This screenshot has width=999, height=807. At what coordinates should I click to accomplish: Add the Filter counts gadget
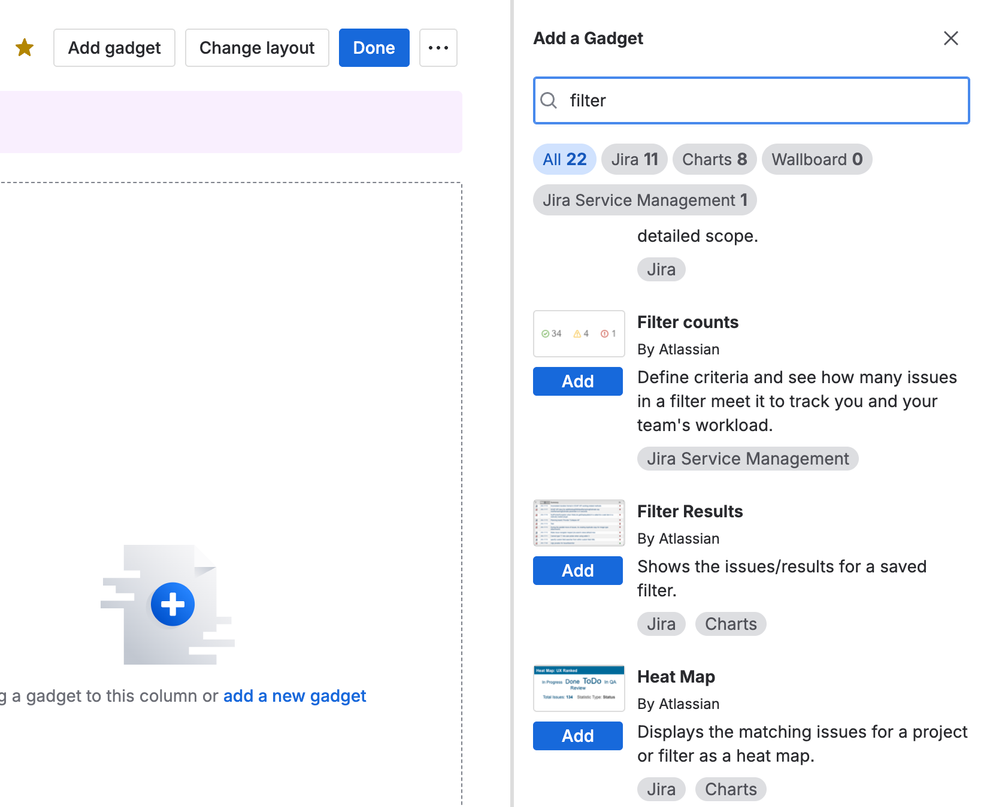pos(578,381)
